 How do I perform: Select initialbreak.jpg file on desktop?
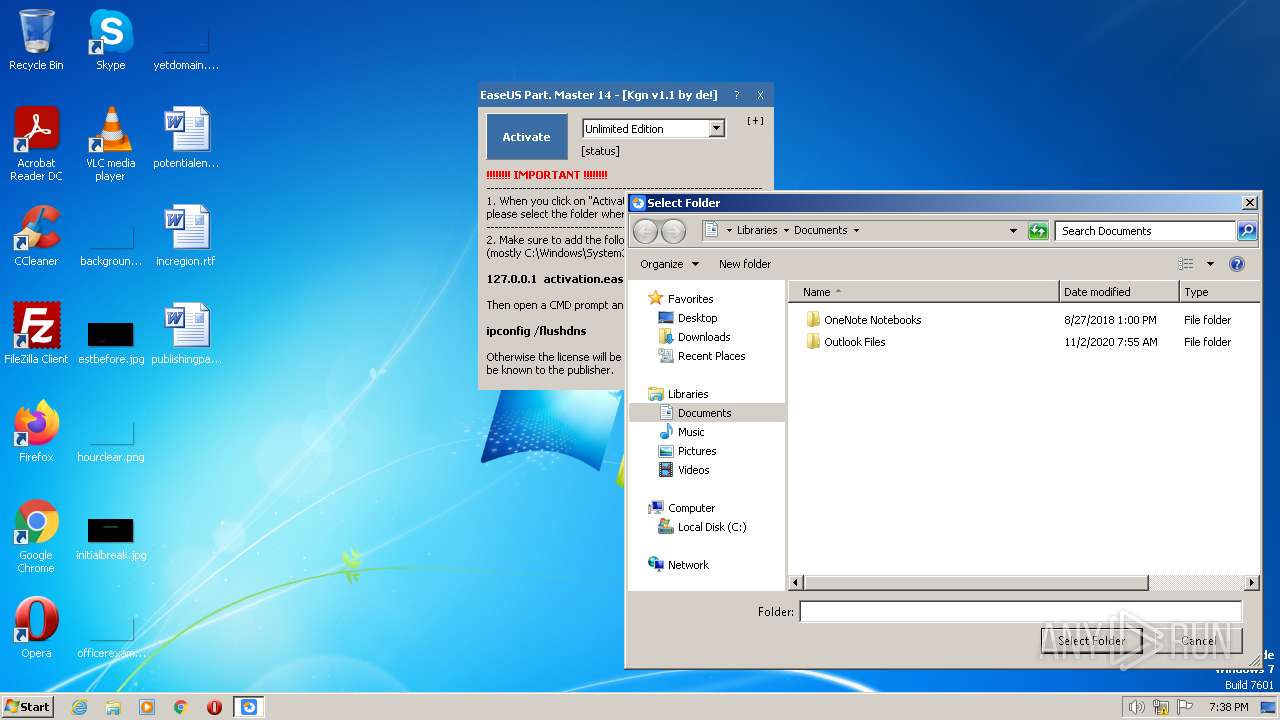pyautogui.click(x=110, y=539)
